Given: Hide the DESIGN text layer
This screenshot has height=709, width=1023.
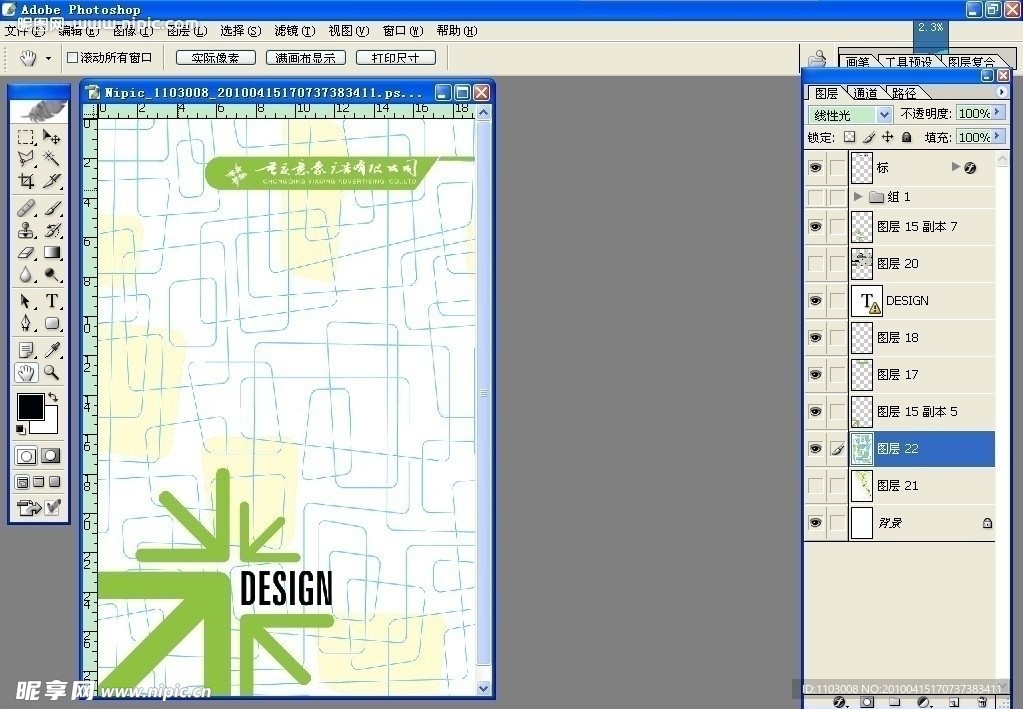Looking at the screenshot, I should 816,301.
